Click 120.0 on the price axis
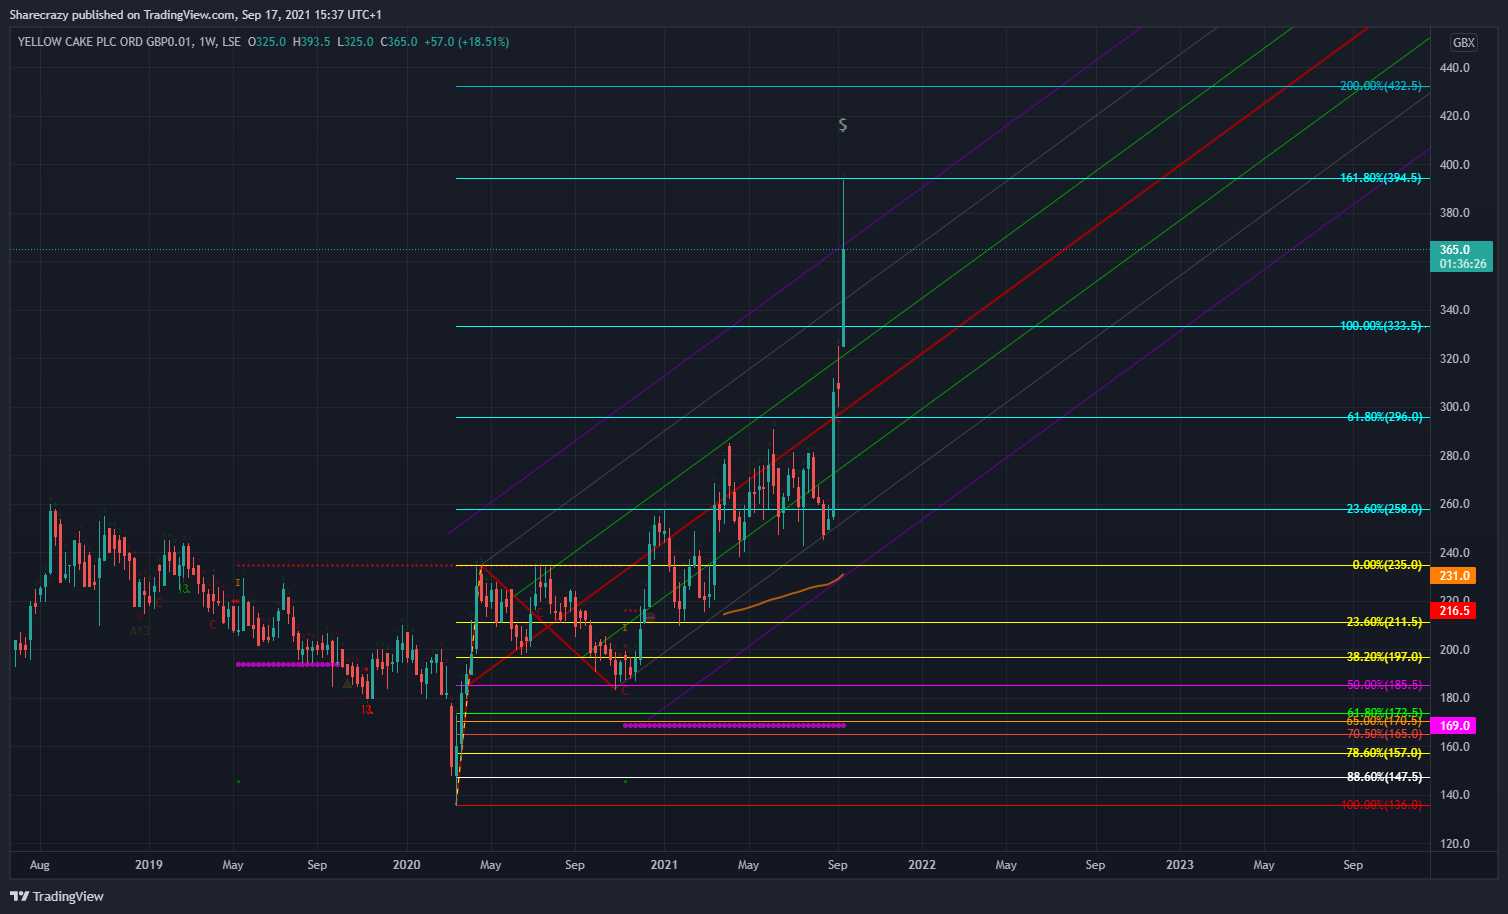This screenshot has height=914, width=1508. pyautogui.click(x=1454, y=844)
